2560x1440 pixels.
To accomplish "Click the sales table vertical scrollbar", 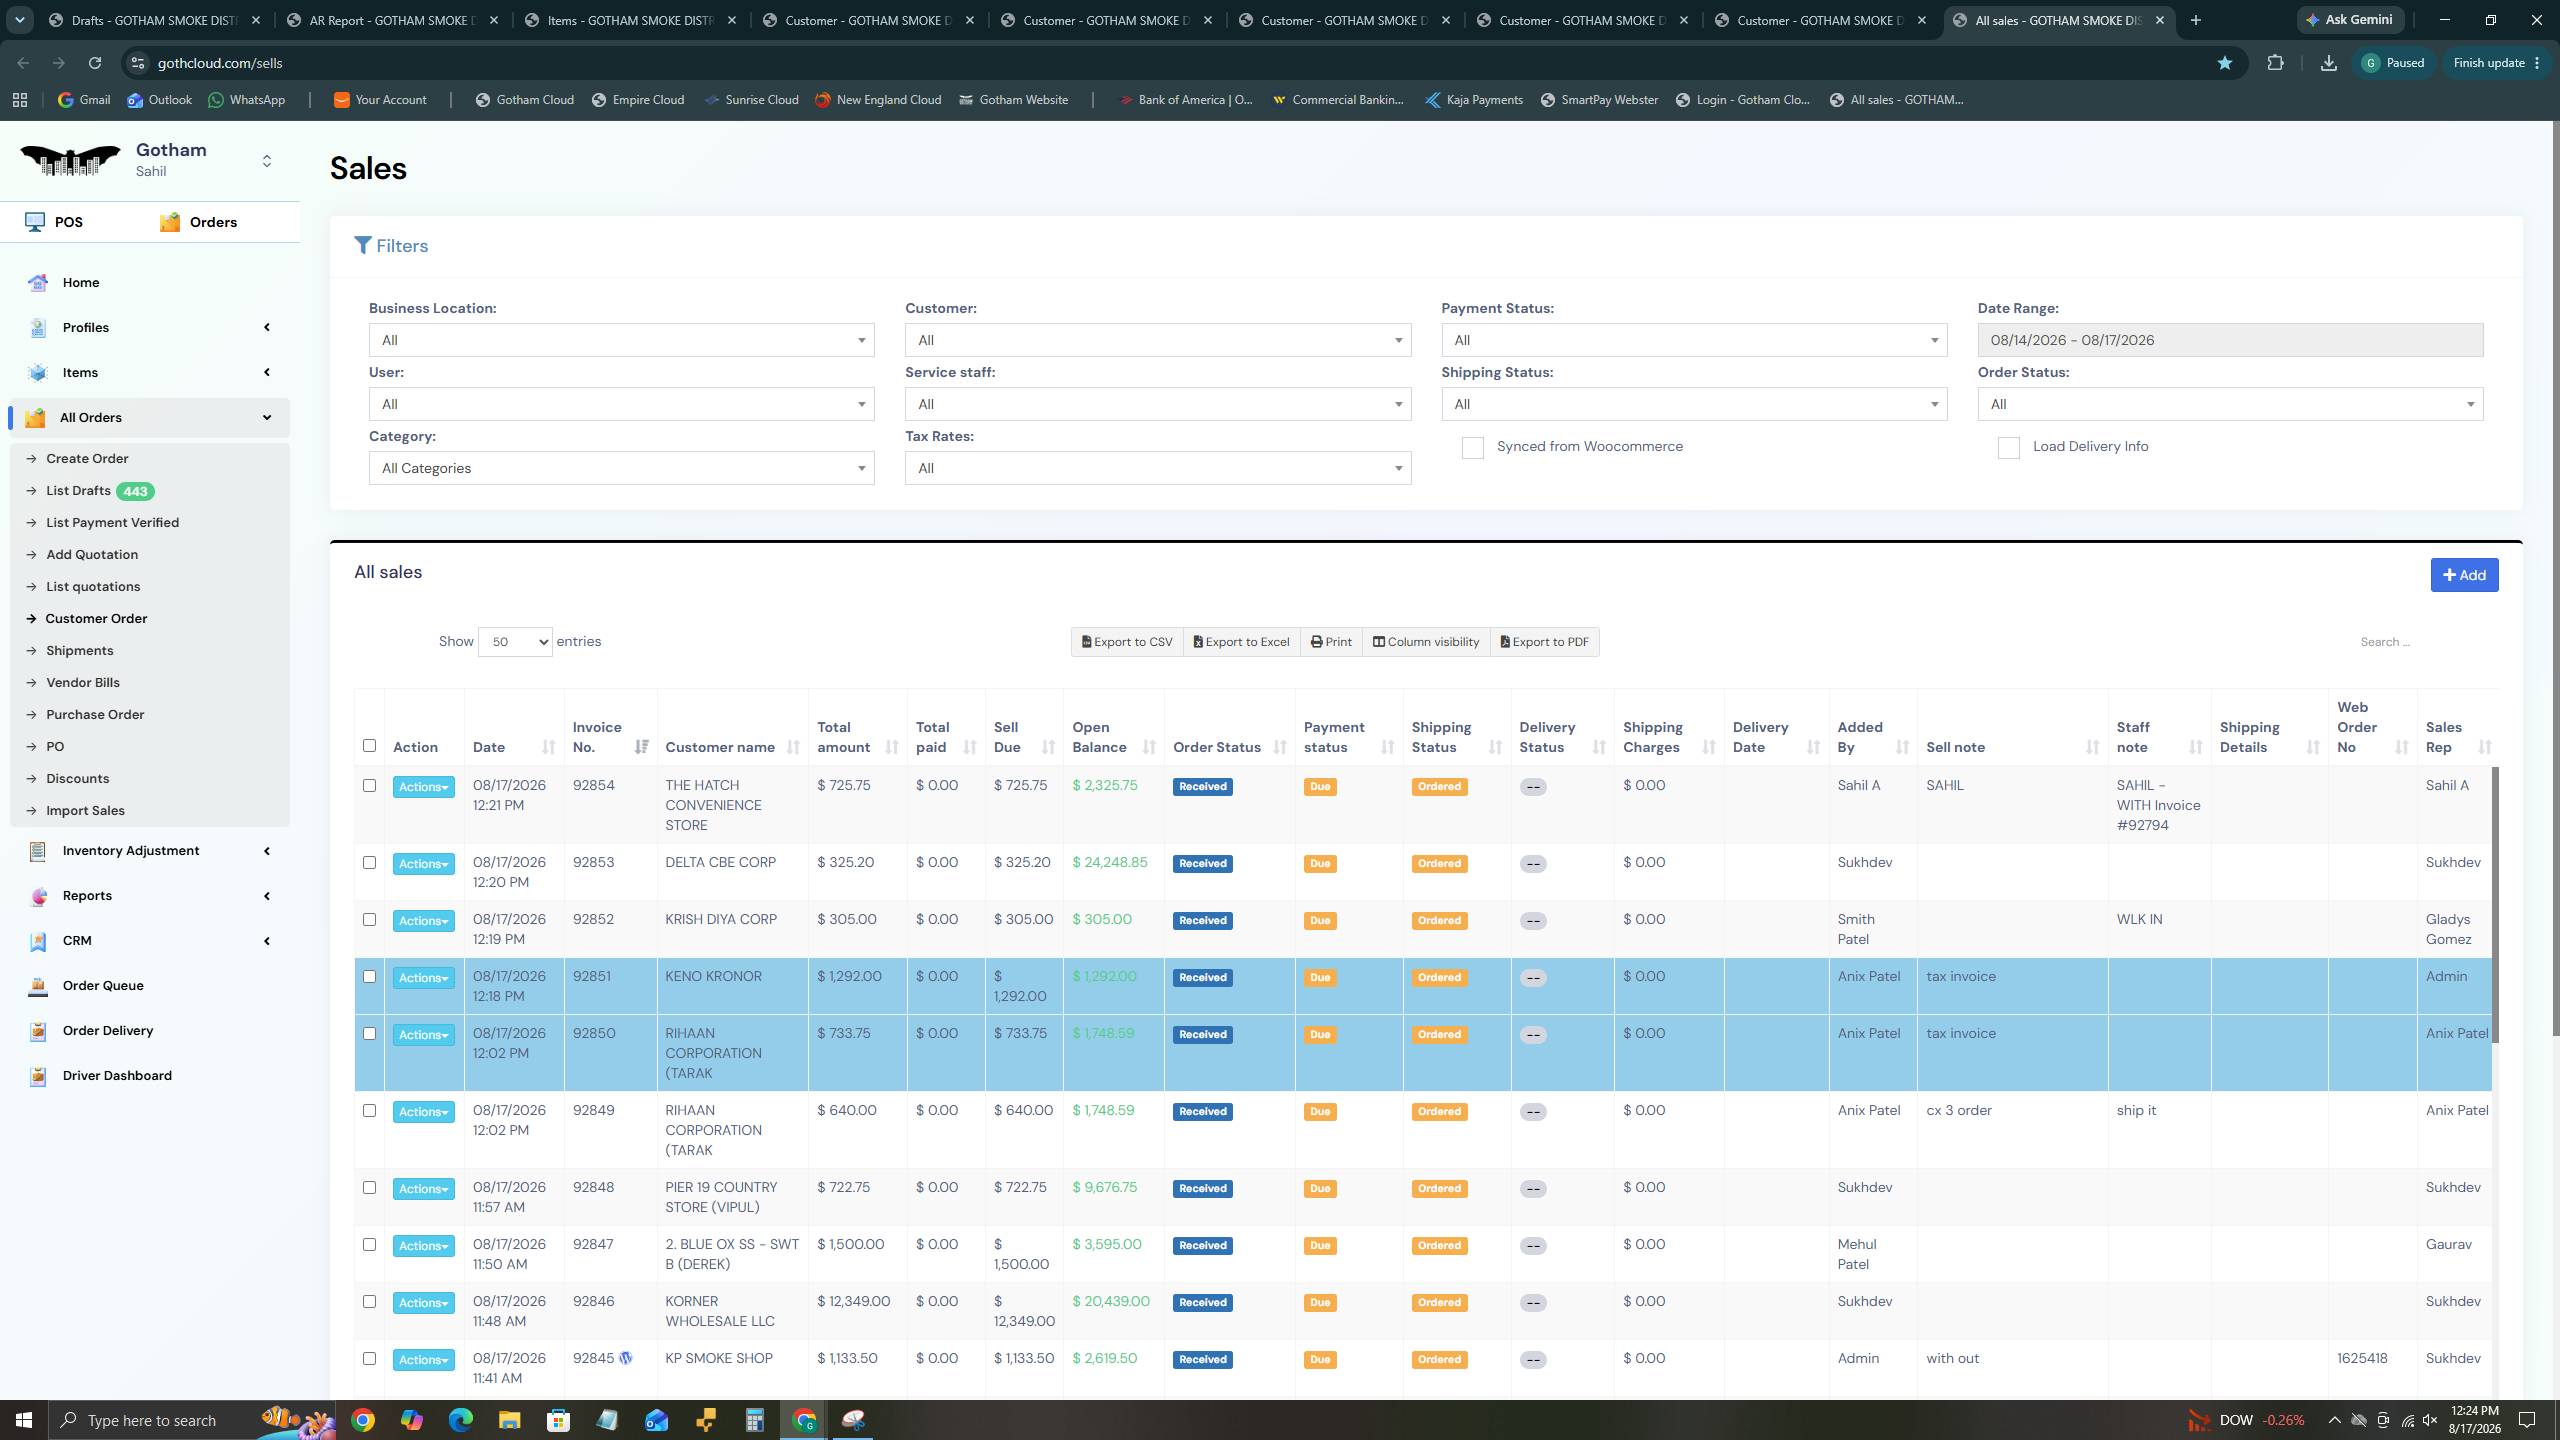I will pyautogui.click(x=2495, y=905).
